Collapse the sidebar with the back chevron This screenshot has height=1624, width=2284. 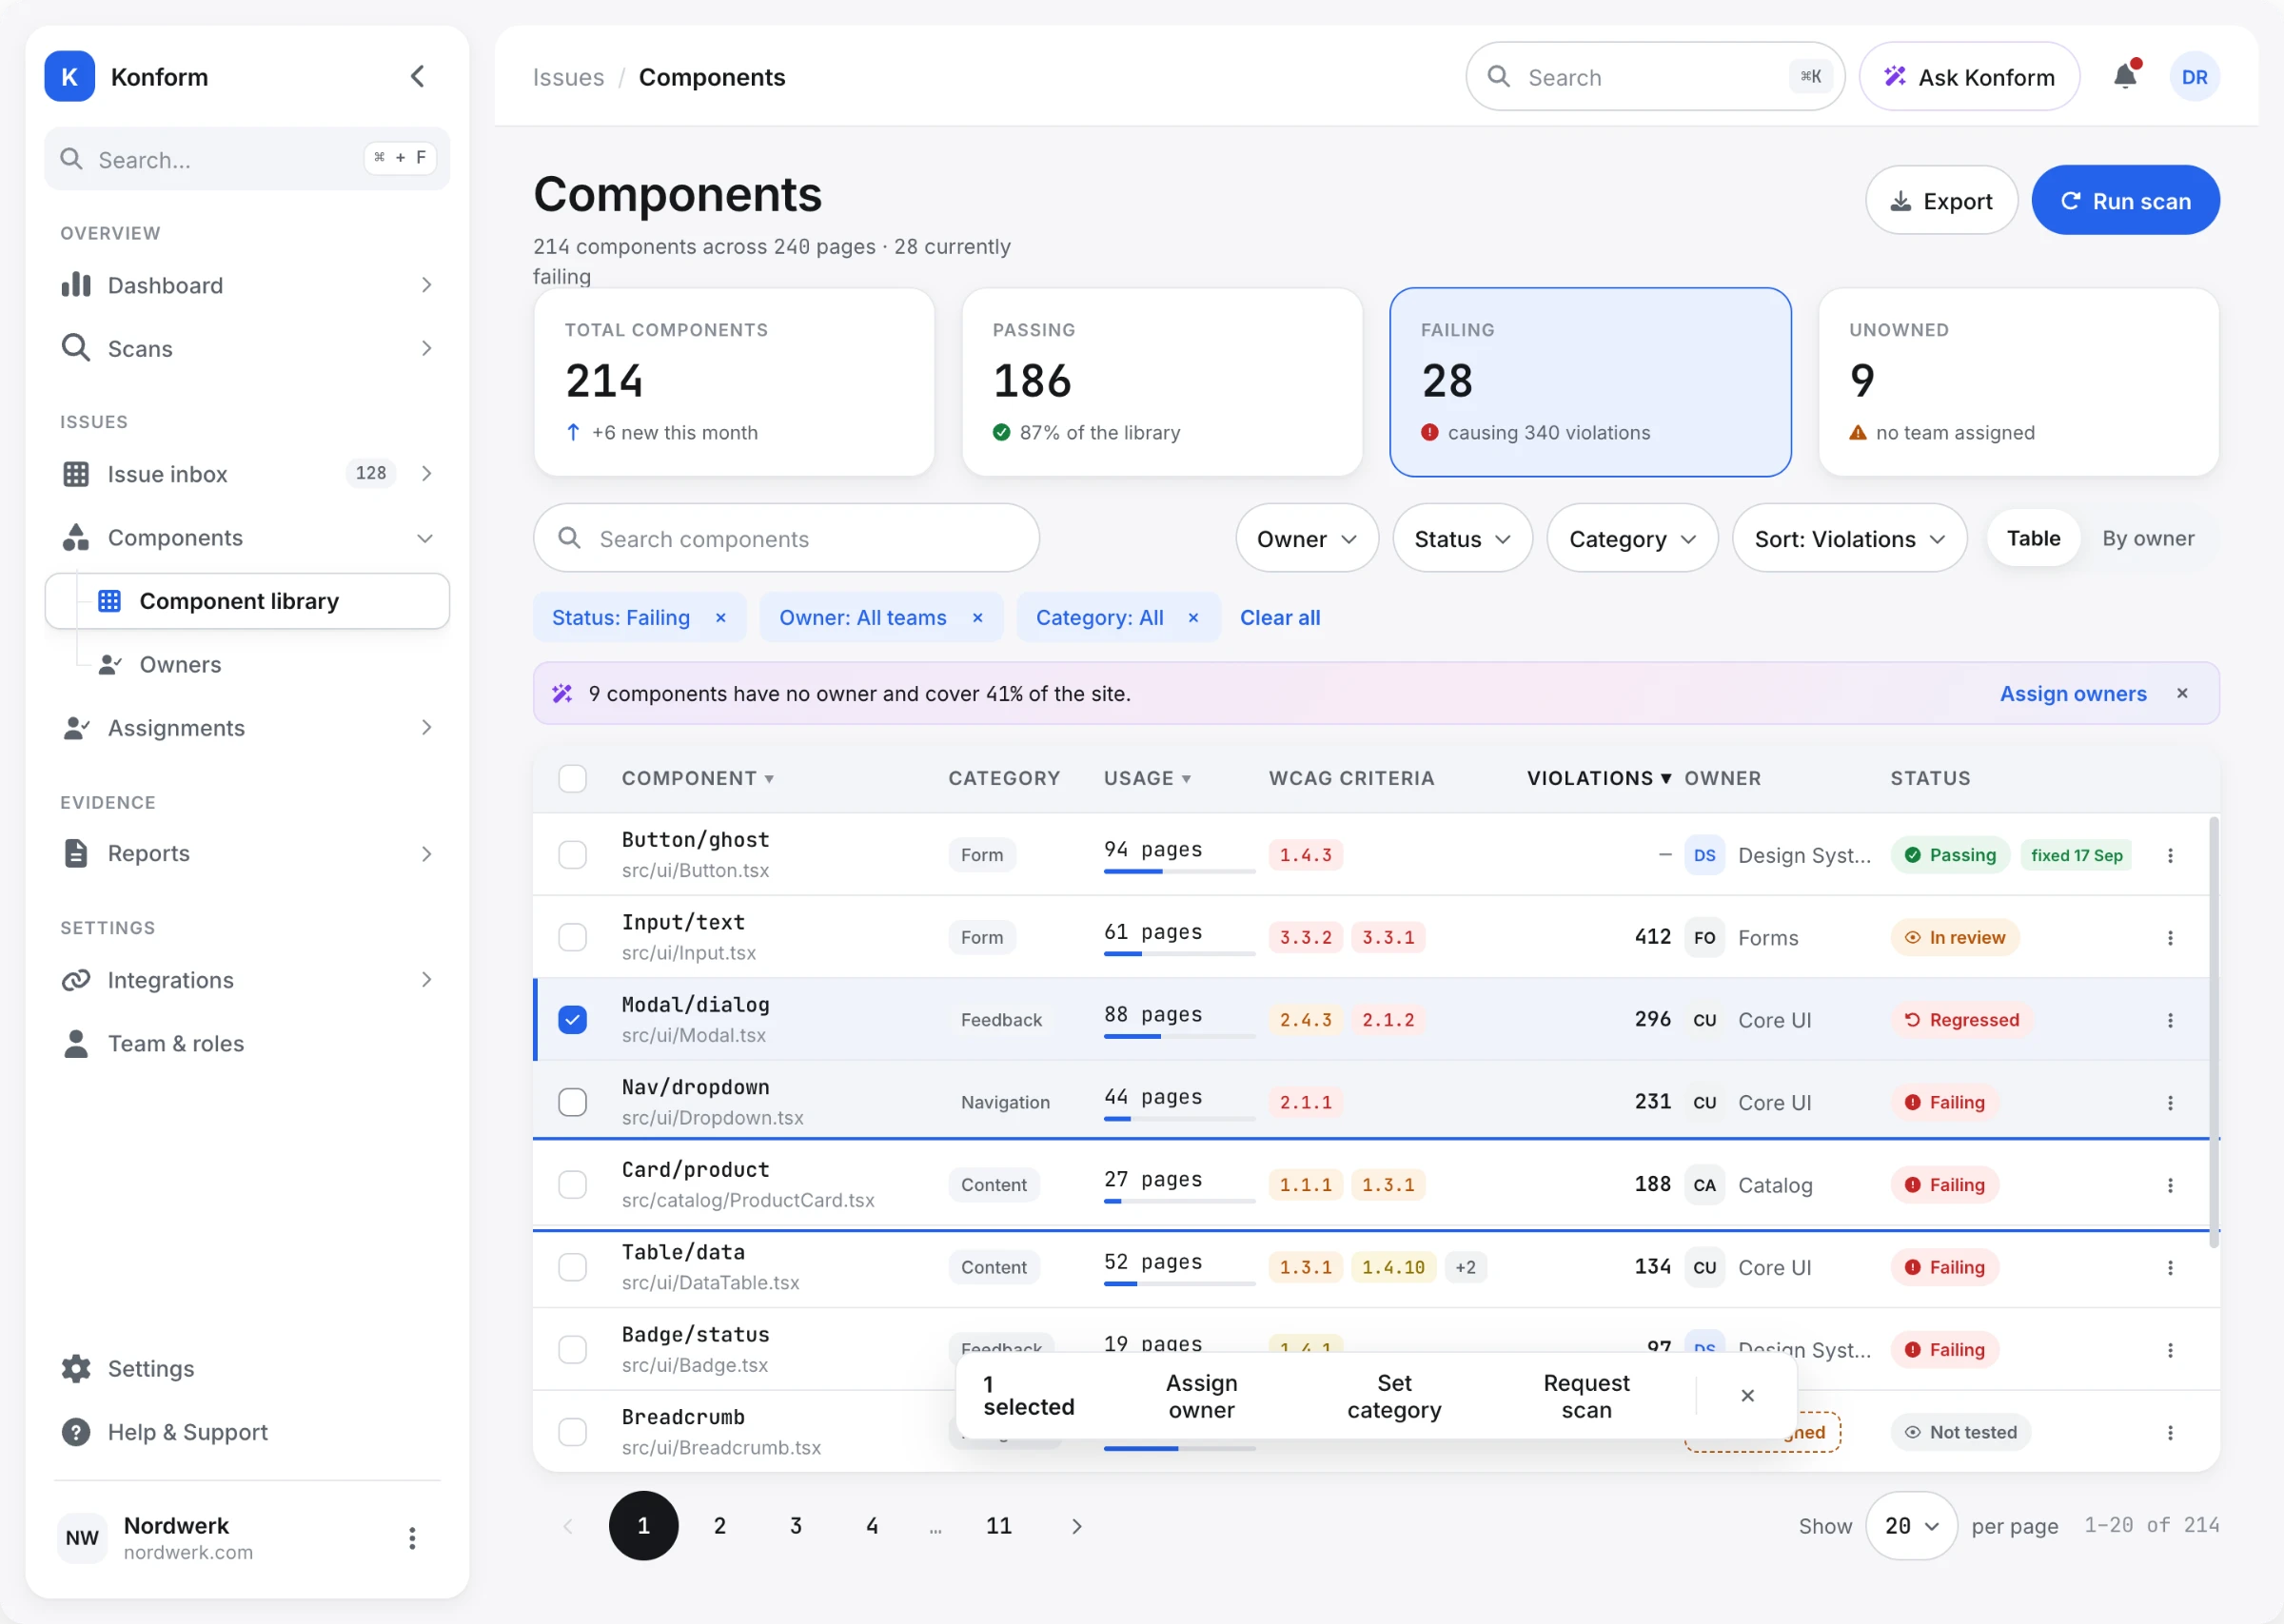tap(418, 76)
